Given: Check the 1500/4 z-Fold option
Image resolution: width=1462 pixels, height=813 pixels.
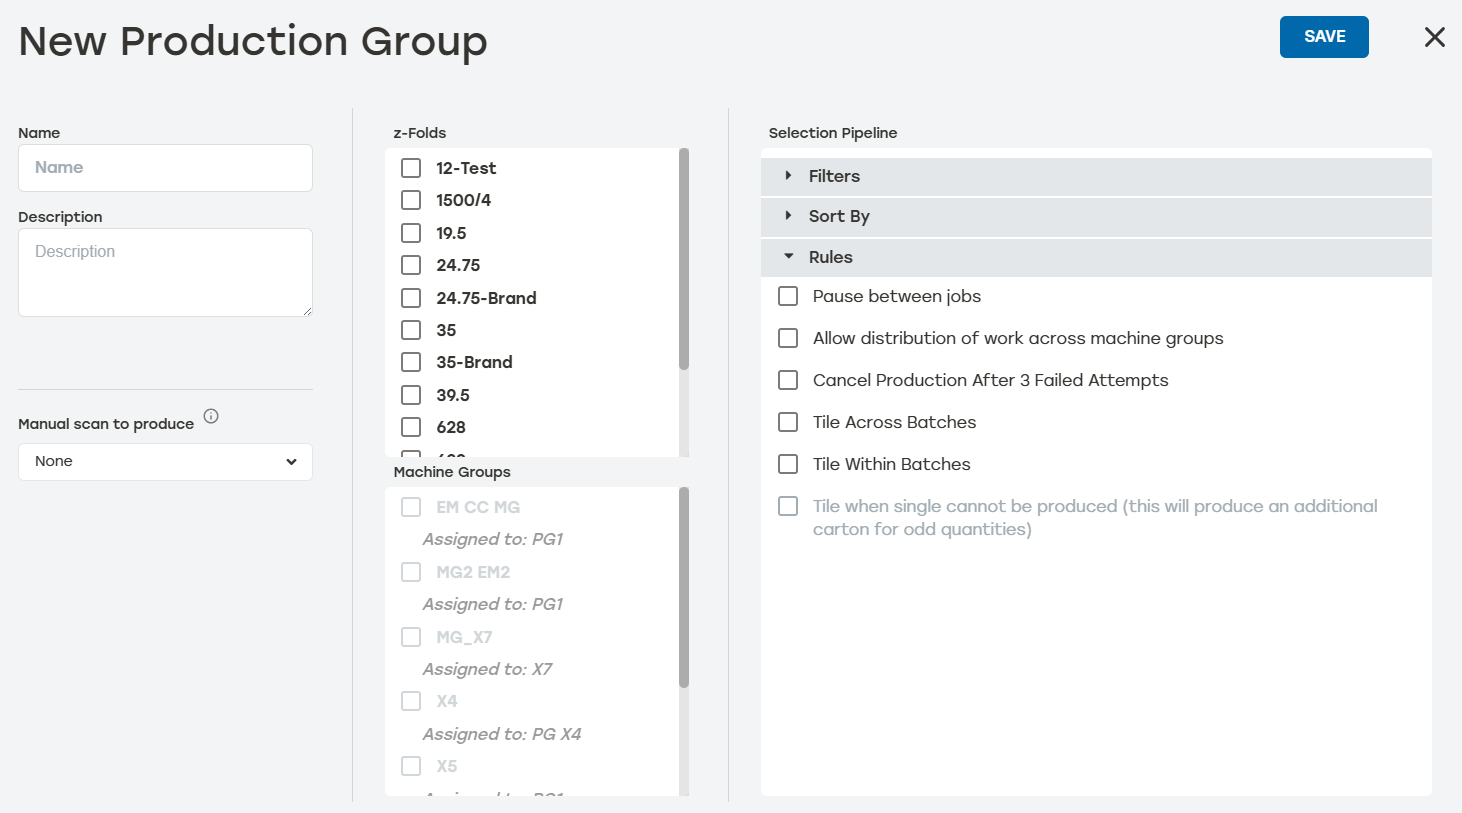Looking at the screenshot, I should [410, 199].
